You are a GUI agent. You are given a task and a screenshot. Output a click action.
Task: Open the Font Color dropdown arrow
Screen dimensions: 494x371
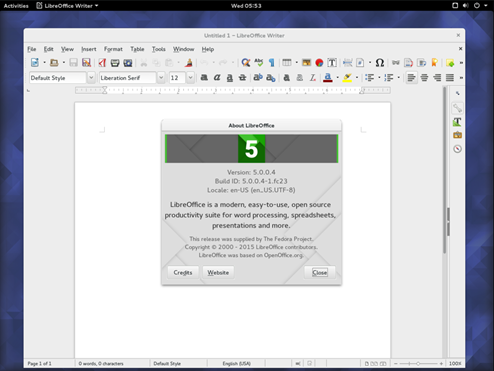[x=337, y=78]
